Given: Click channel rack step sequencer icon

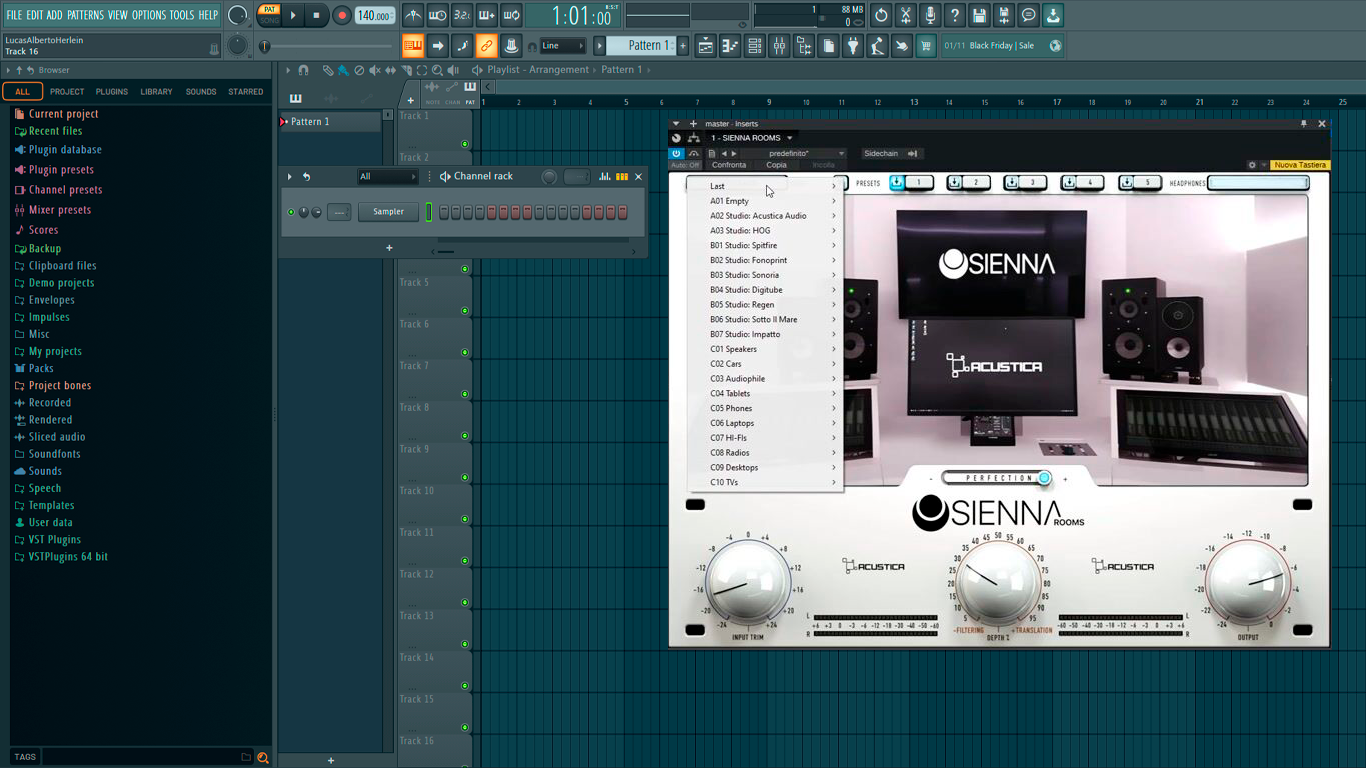Looking at the screenshot, I should click(x=622, y=177).
